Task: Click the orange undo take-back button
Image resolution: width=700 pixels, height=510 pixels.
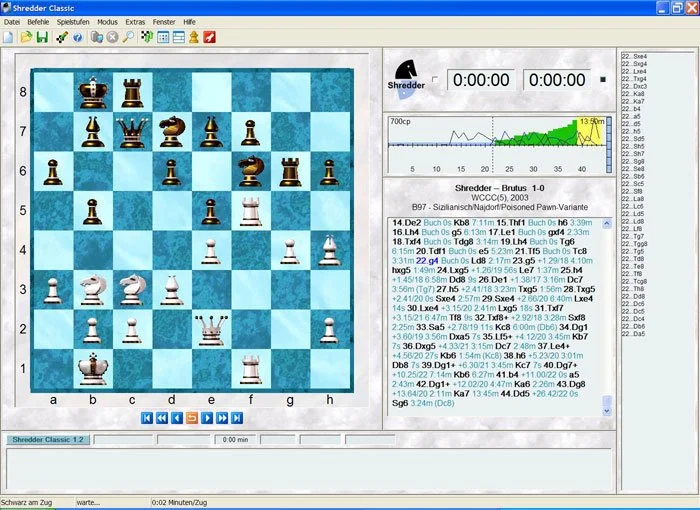Action: pyautogui.click(x=192, y=418)
